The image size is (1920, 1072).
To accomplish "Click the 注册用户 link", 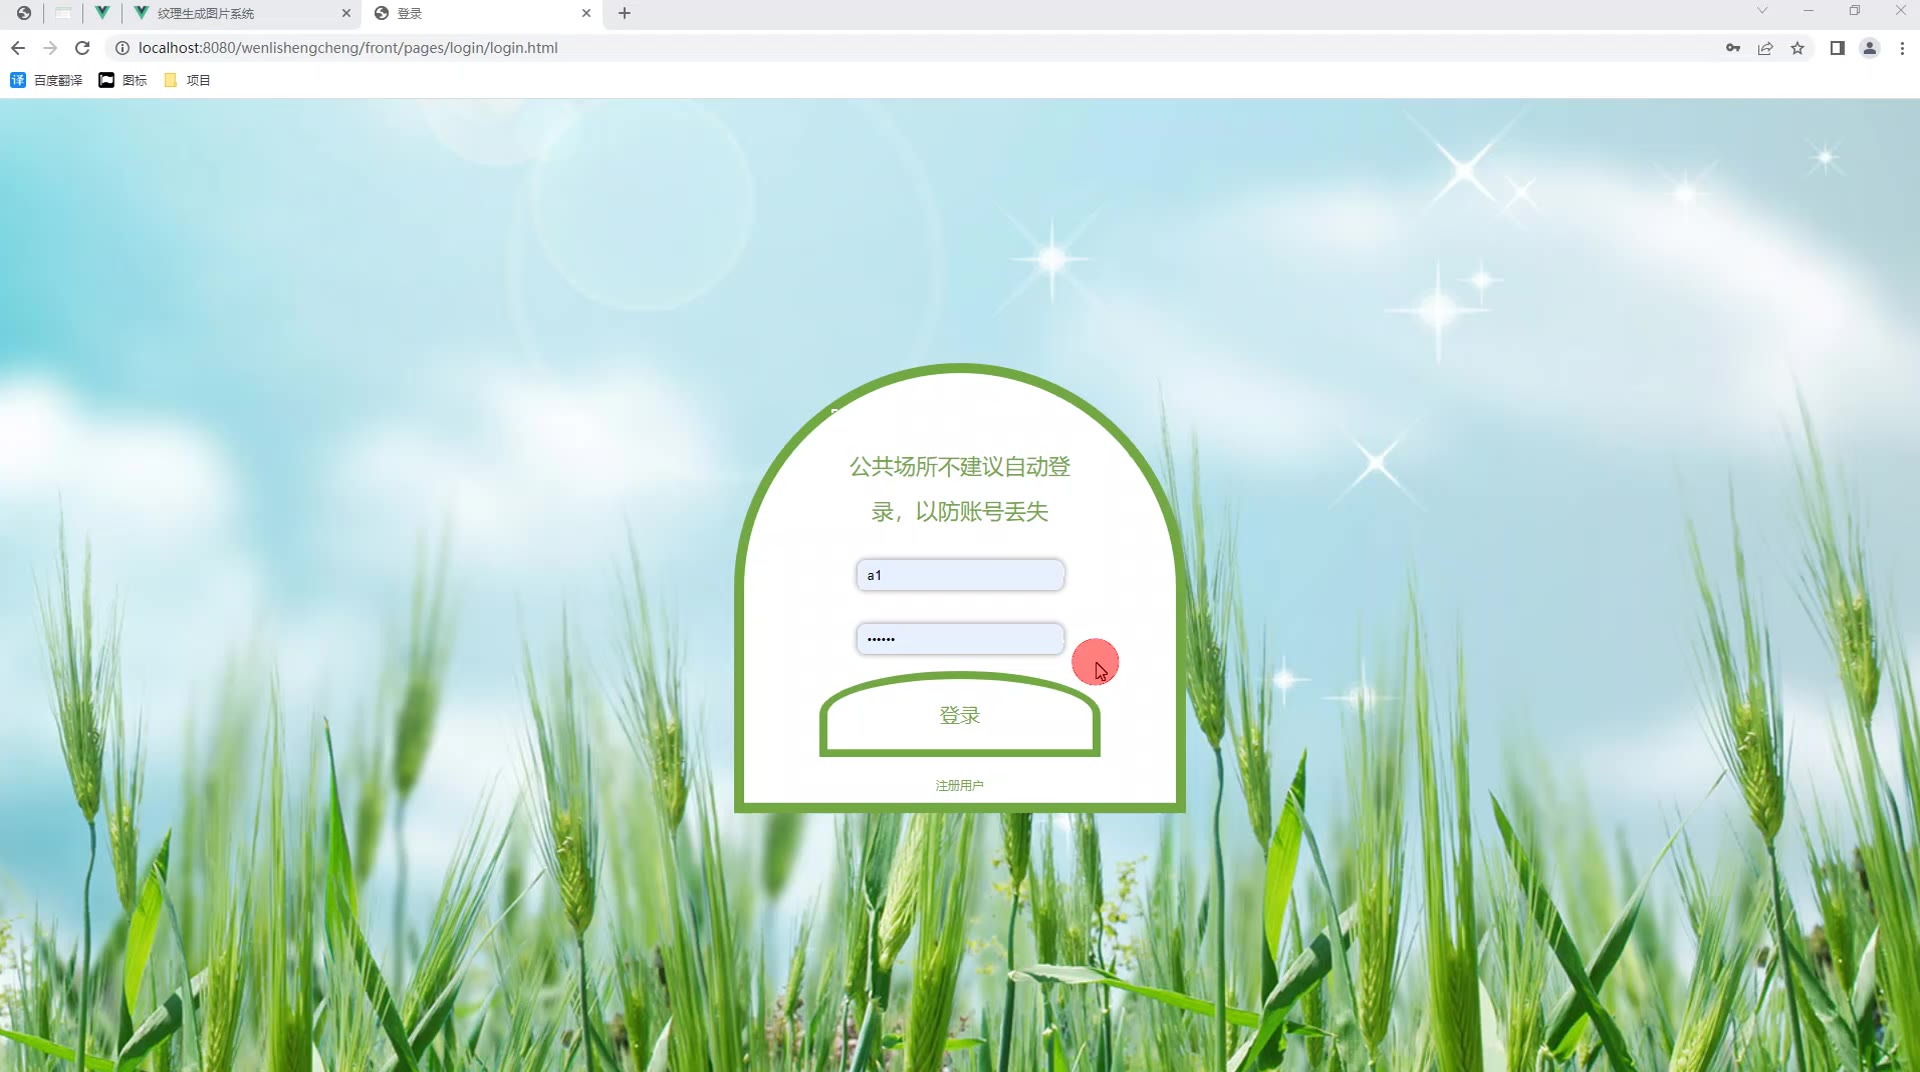I will 960,786.
